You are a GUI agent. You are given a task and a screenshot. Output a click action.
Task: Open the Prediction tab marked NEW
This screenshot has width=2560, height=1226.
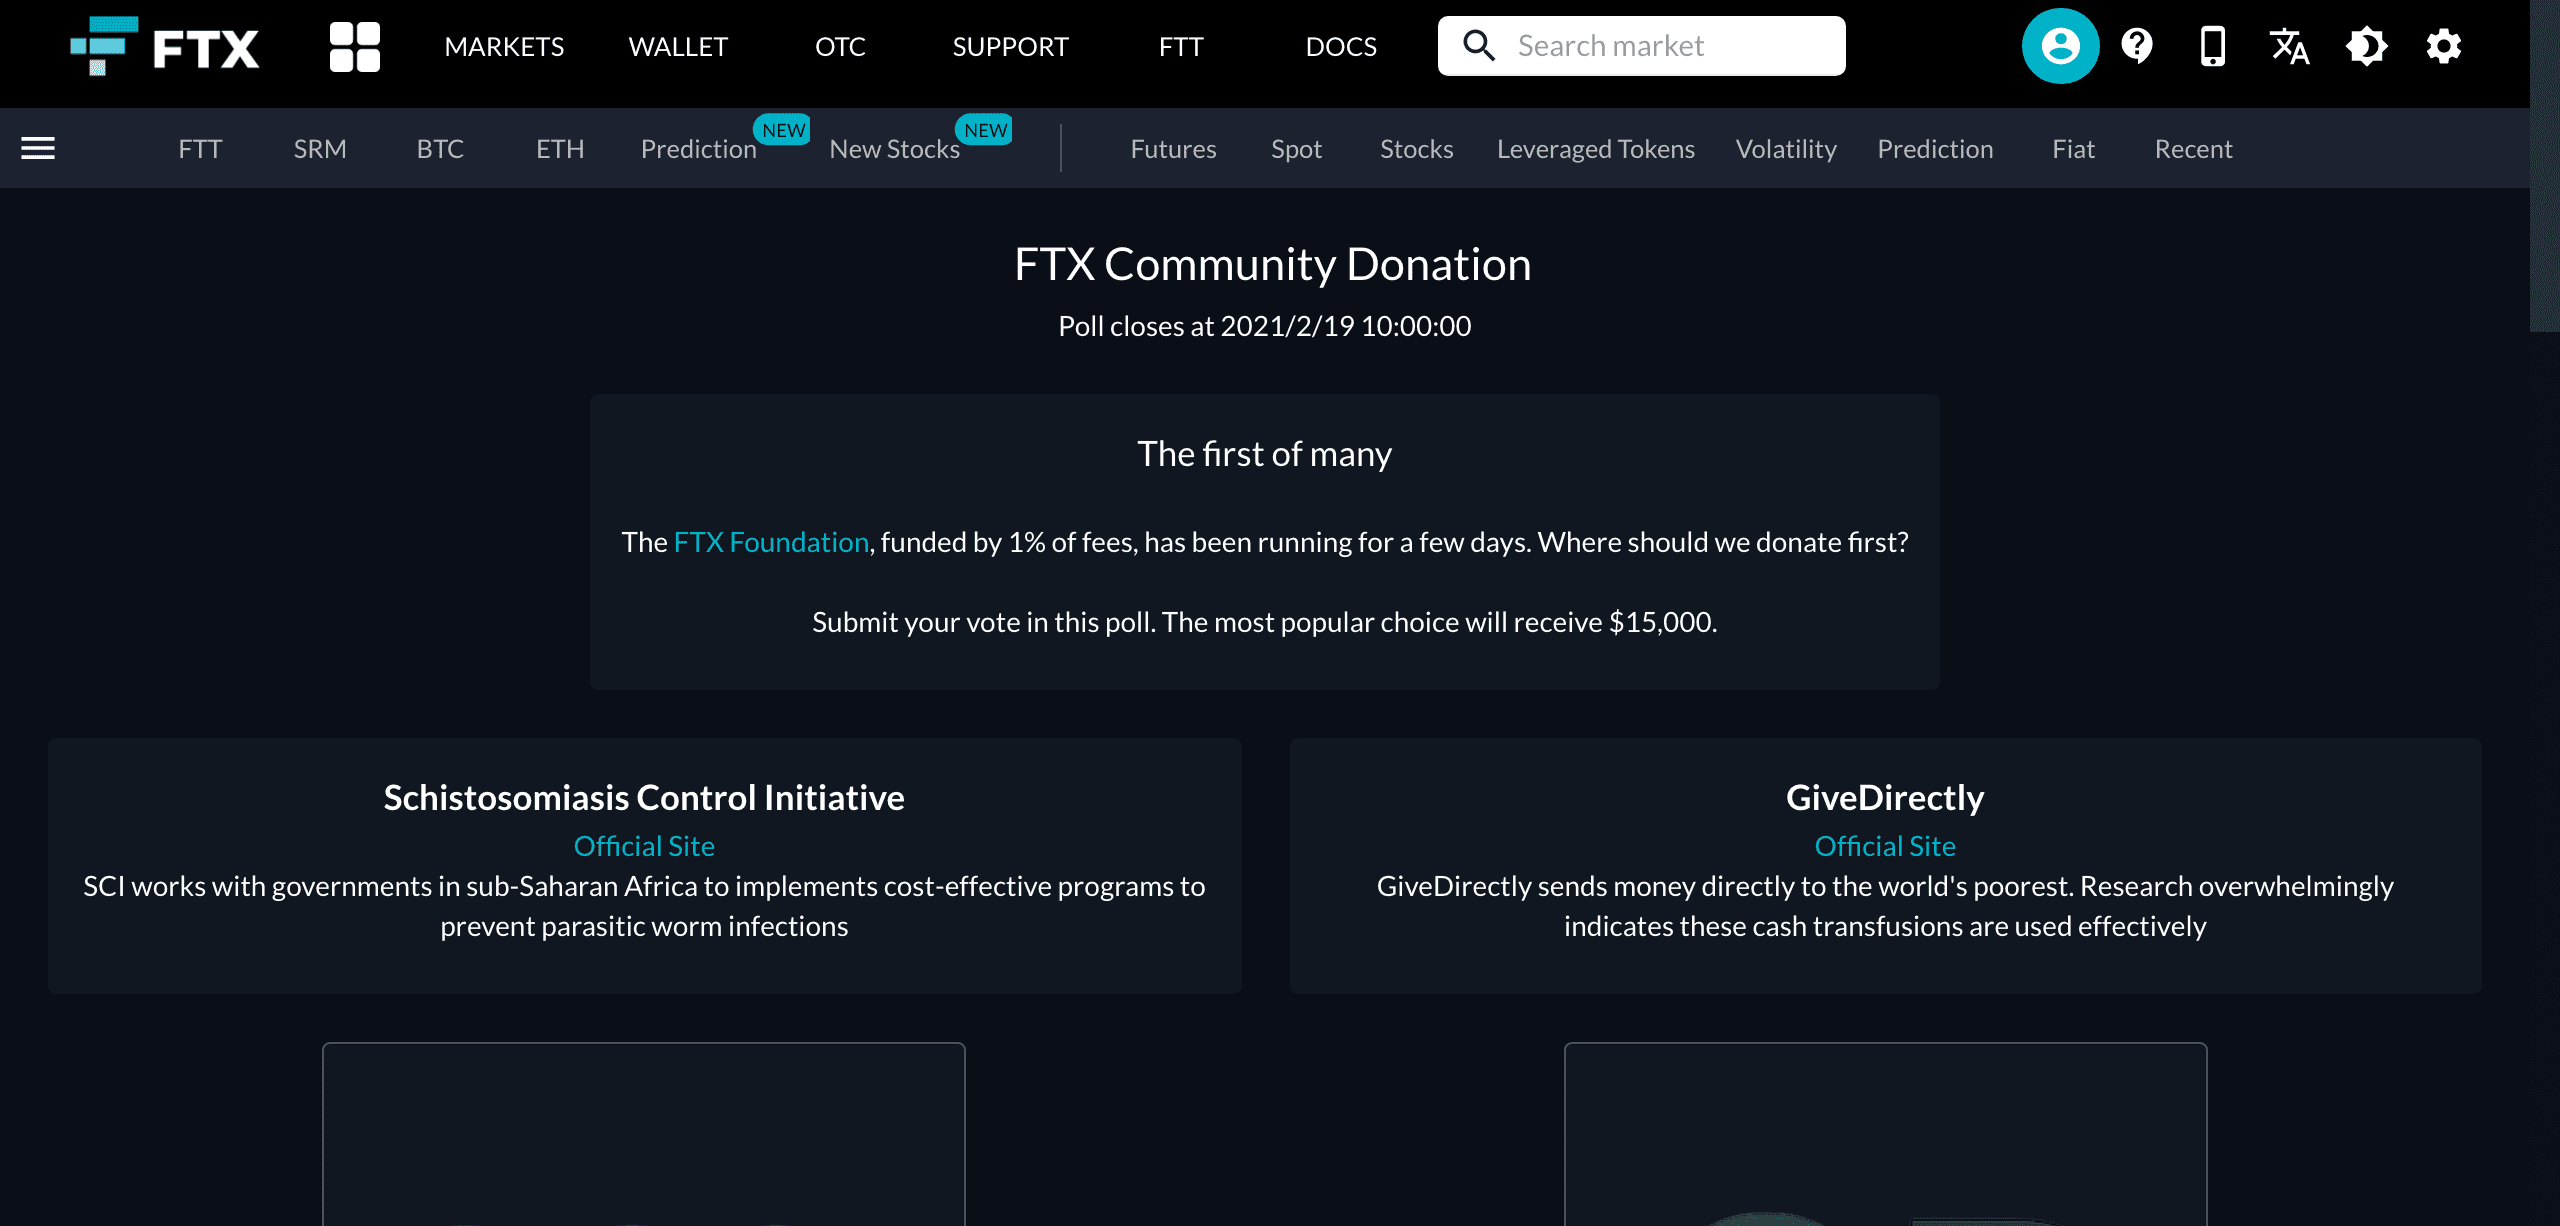click(698, 149)
